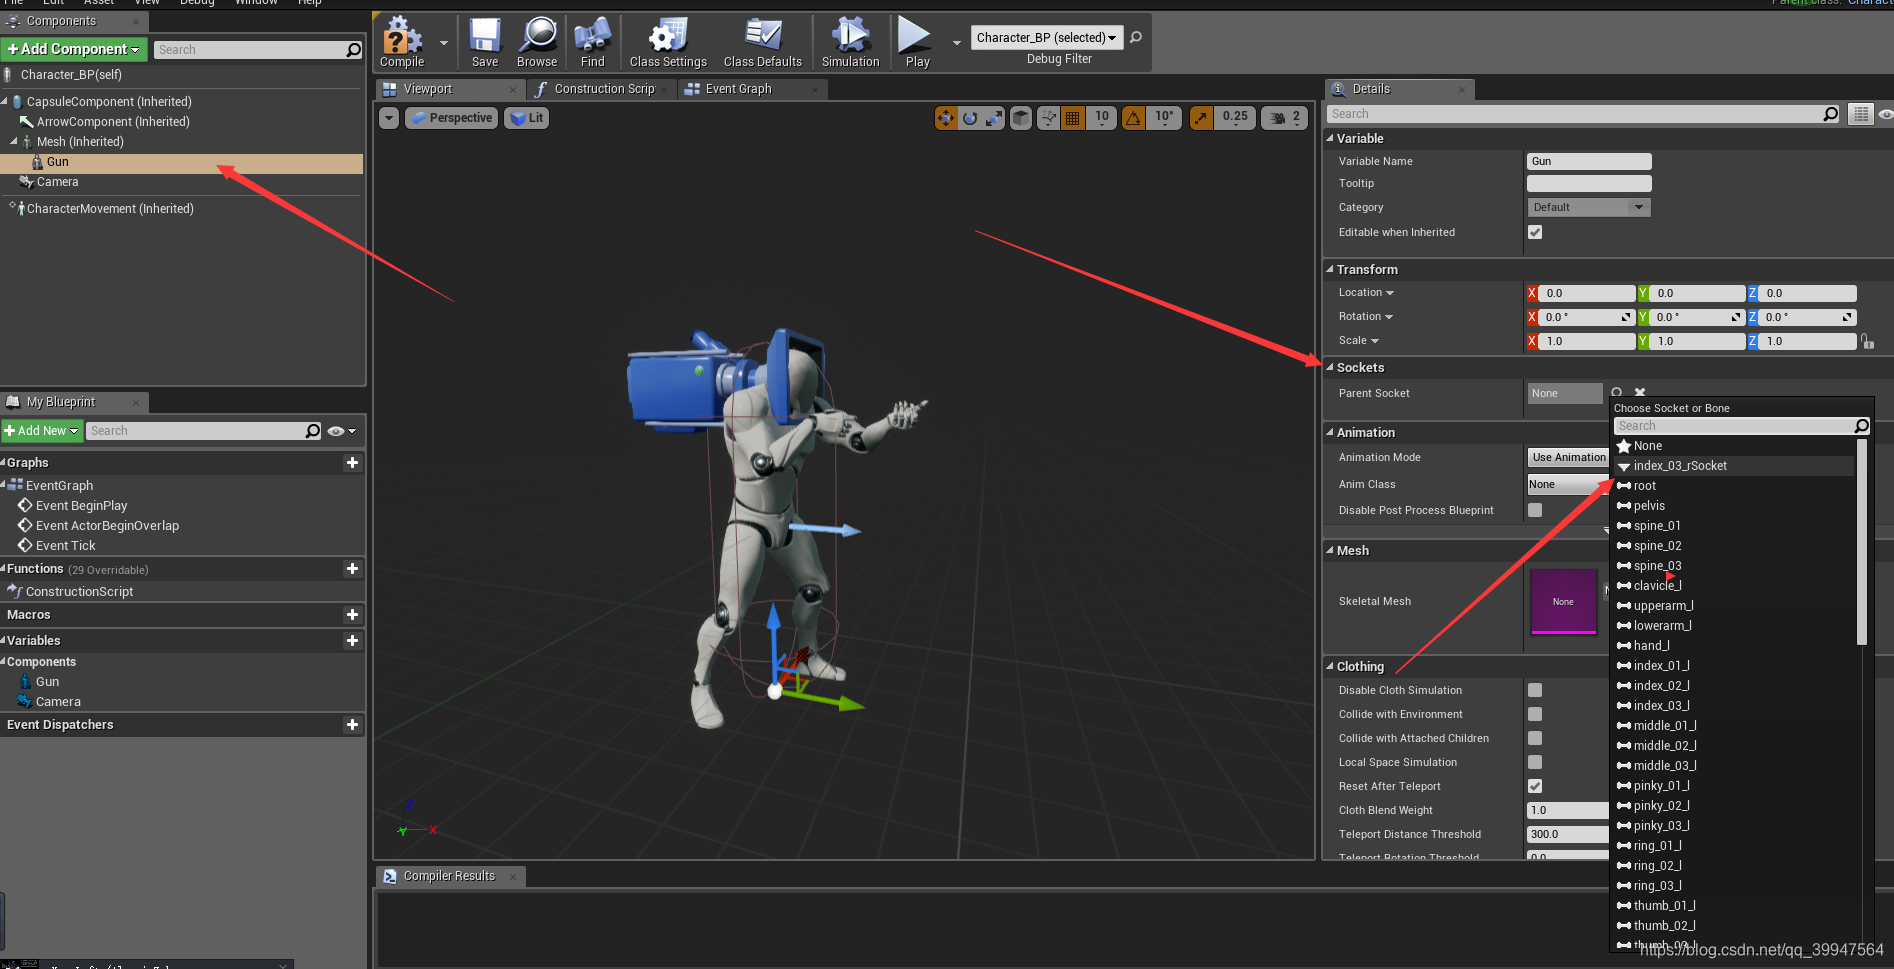Image resolution: width=1894 pixels, height=969 pixels.
Task: Select the scale gizmo tool in viewport
Action: 994,118
